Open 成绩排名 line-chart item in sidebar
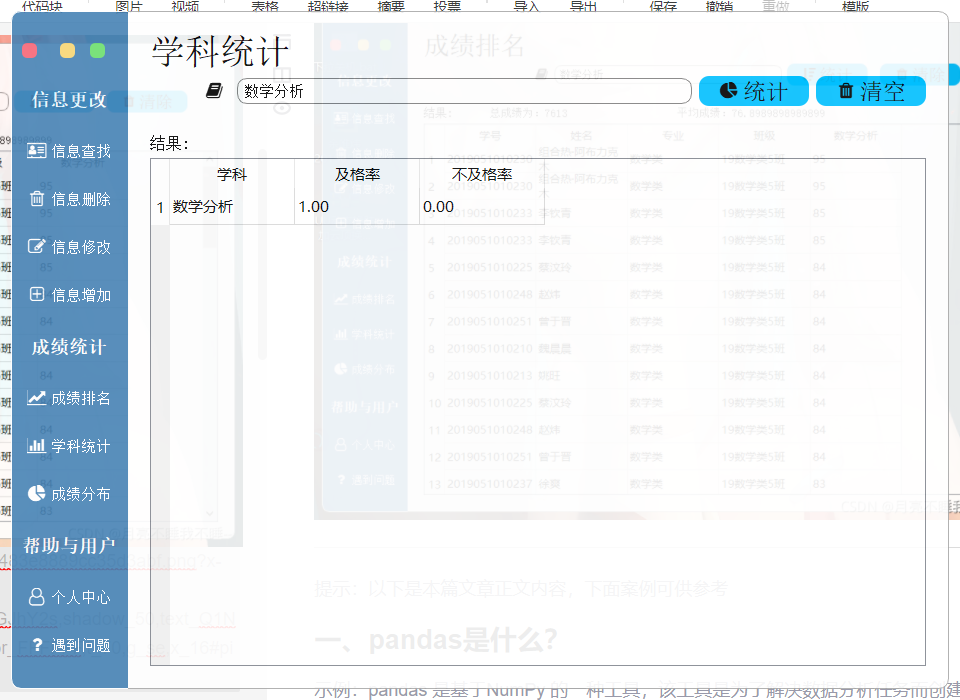Screen dimensions: 960x700 tap(69, 398)
